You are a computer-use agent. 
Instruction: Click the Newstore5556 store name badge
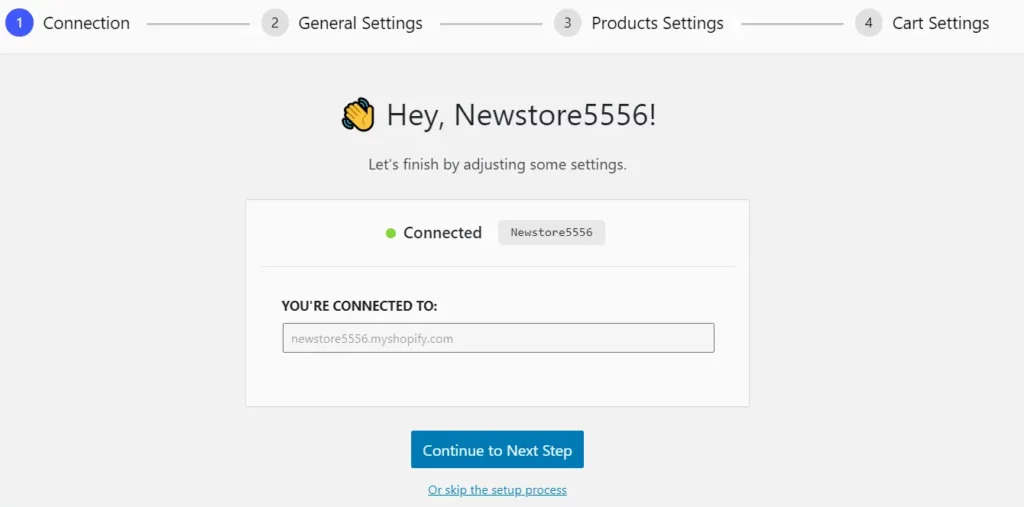pos(551,233)
